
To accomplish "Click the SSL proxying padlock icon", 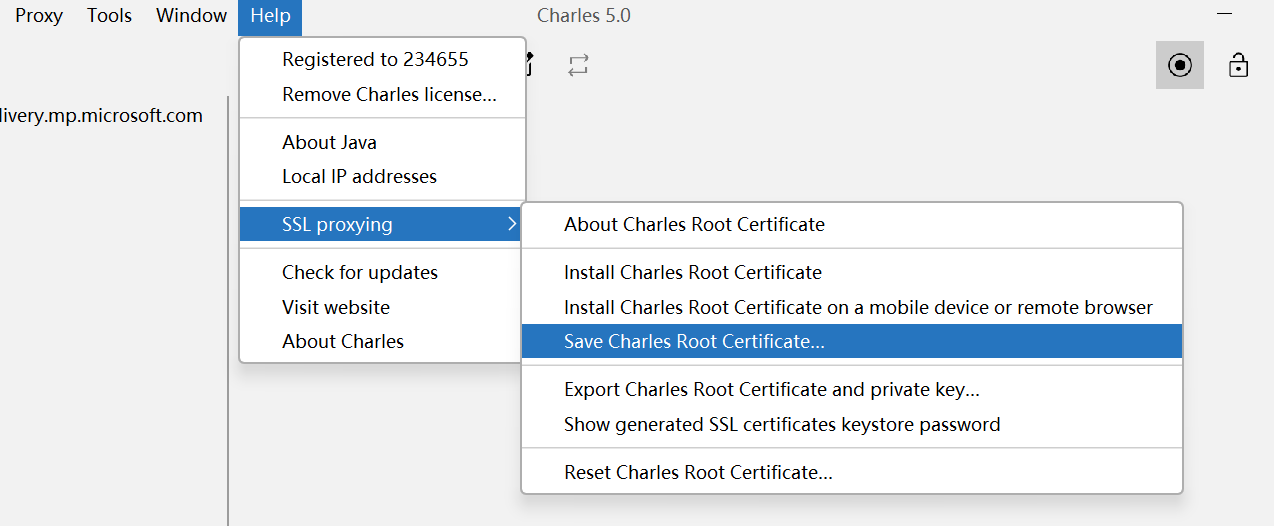I will click(1239, 65).
